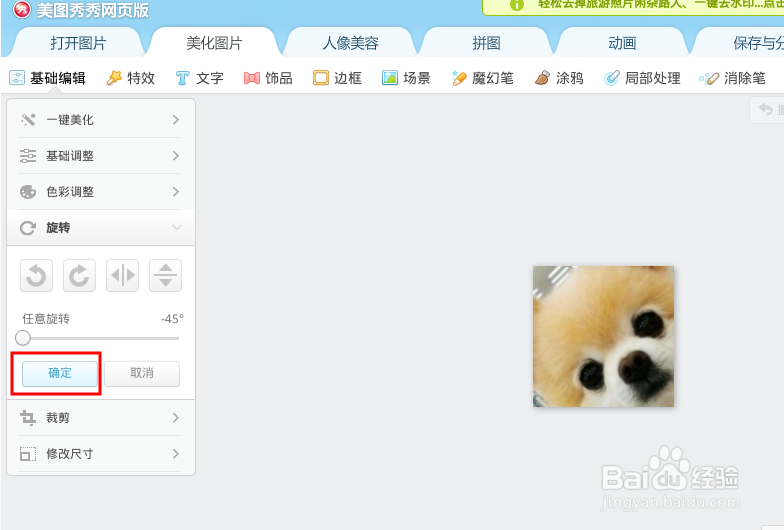Open the 局部处理 local processing tool
Viewport: 784px width, 530px height.
[x=642, y=78]
